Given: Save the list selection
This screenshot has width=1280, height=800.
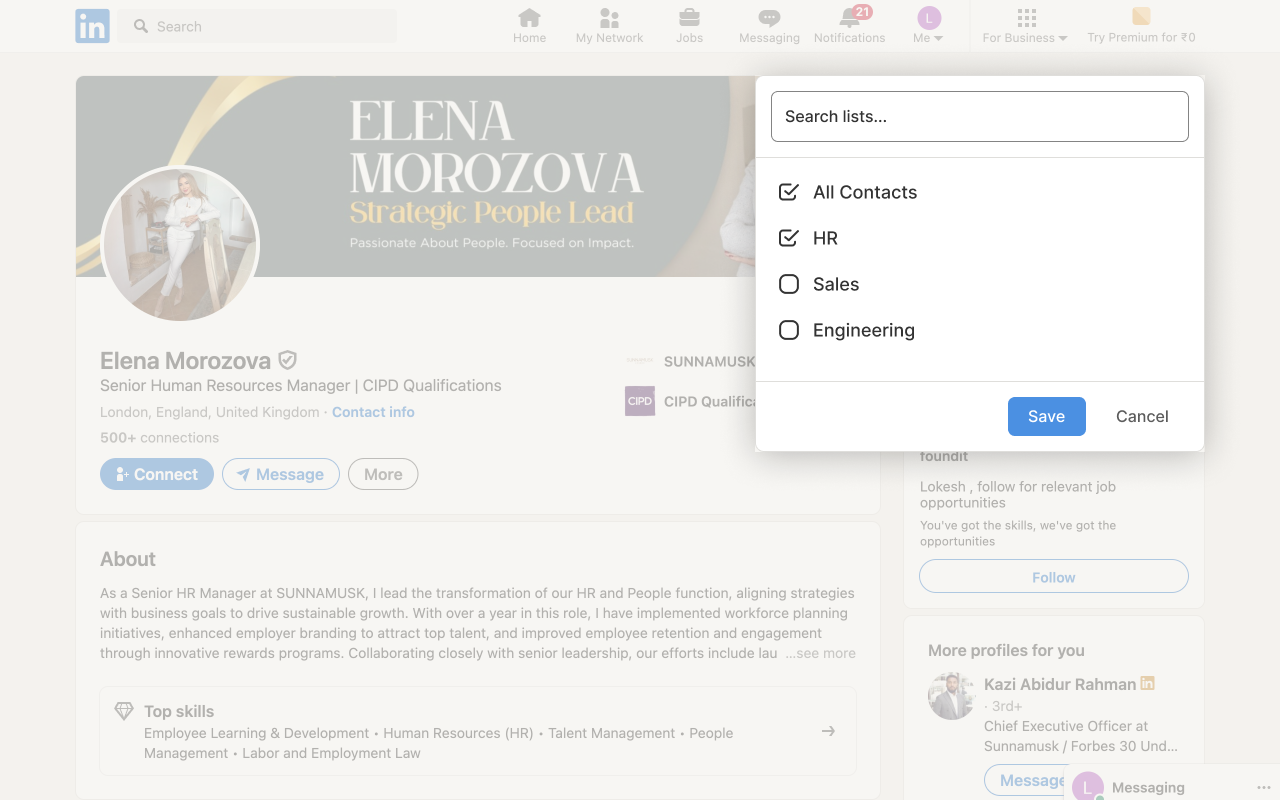Looking at the screenshot, I should [1046, 416].
